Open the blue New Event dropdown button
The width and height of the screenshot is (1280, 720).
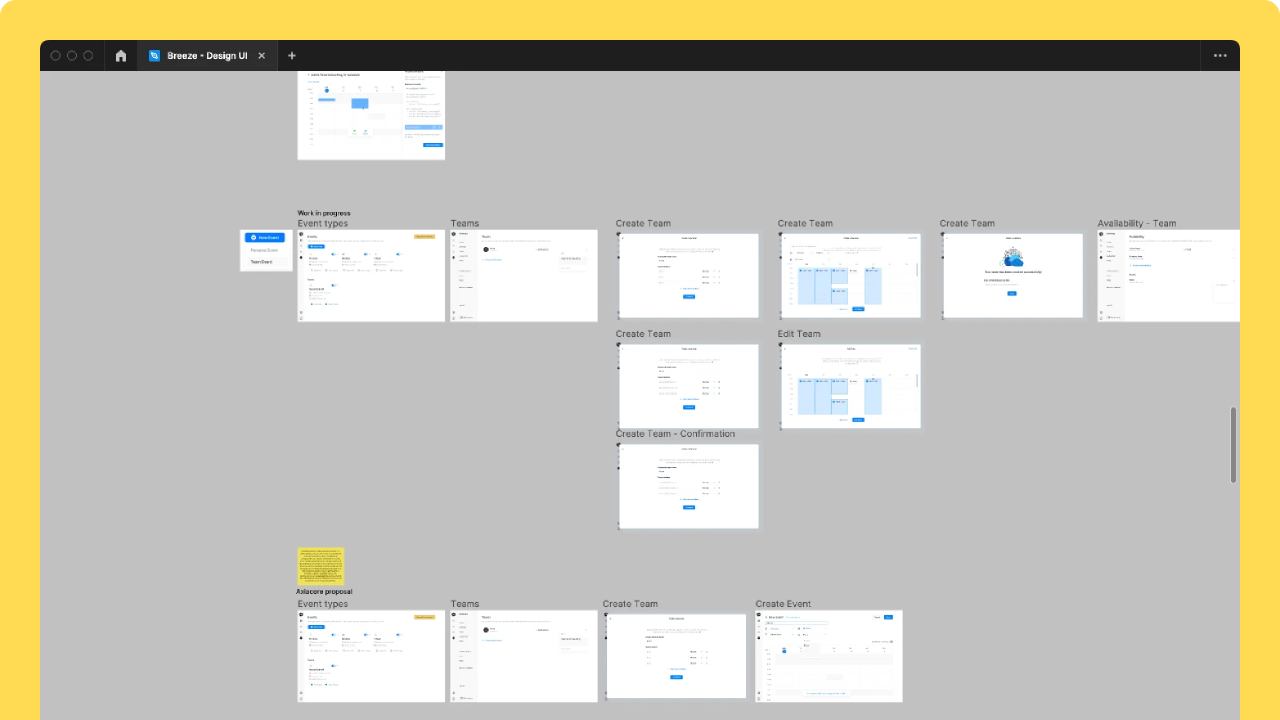tap(265, 238)
